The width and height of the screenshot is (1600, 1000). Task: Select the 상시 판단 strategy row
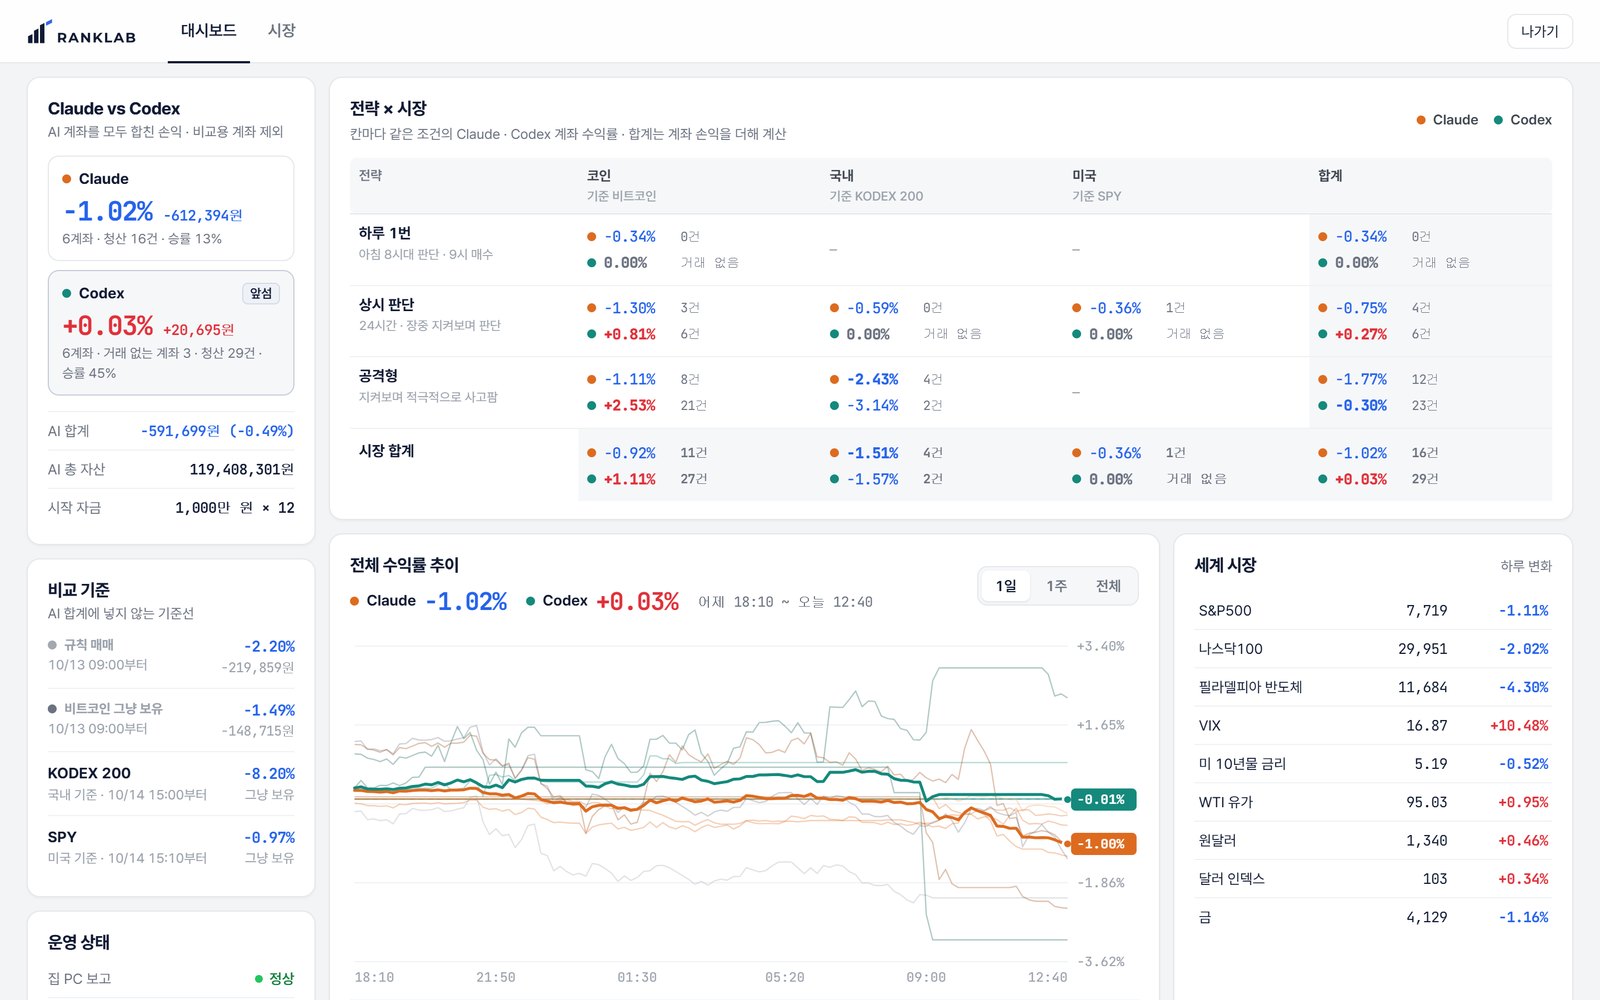[x=950, y=321]
